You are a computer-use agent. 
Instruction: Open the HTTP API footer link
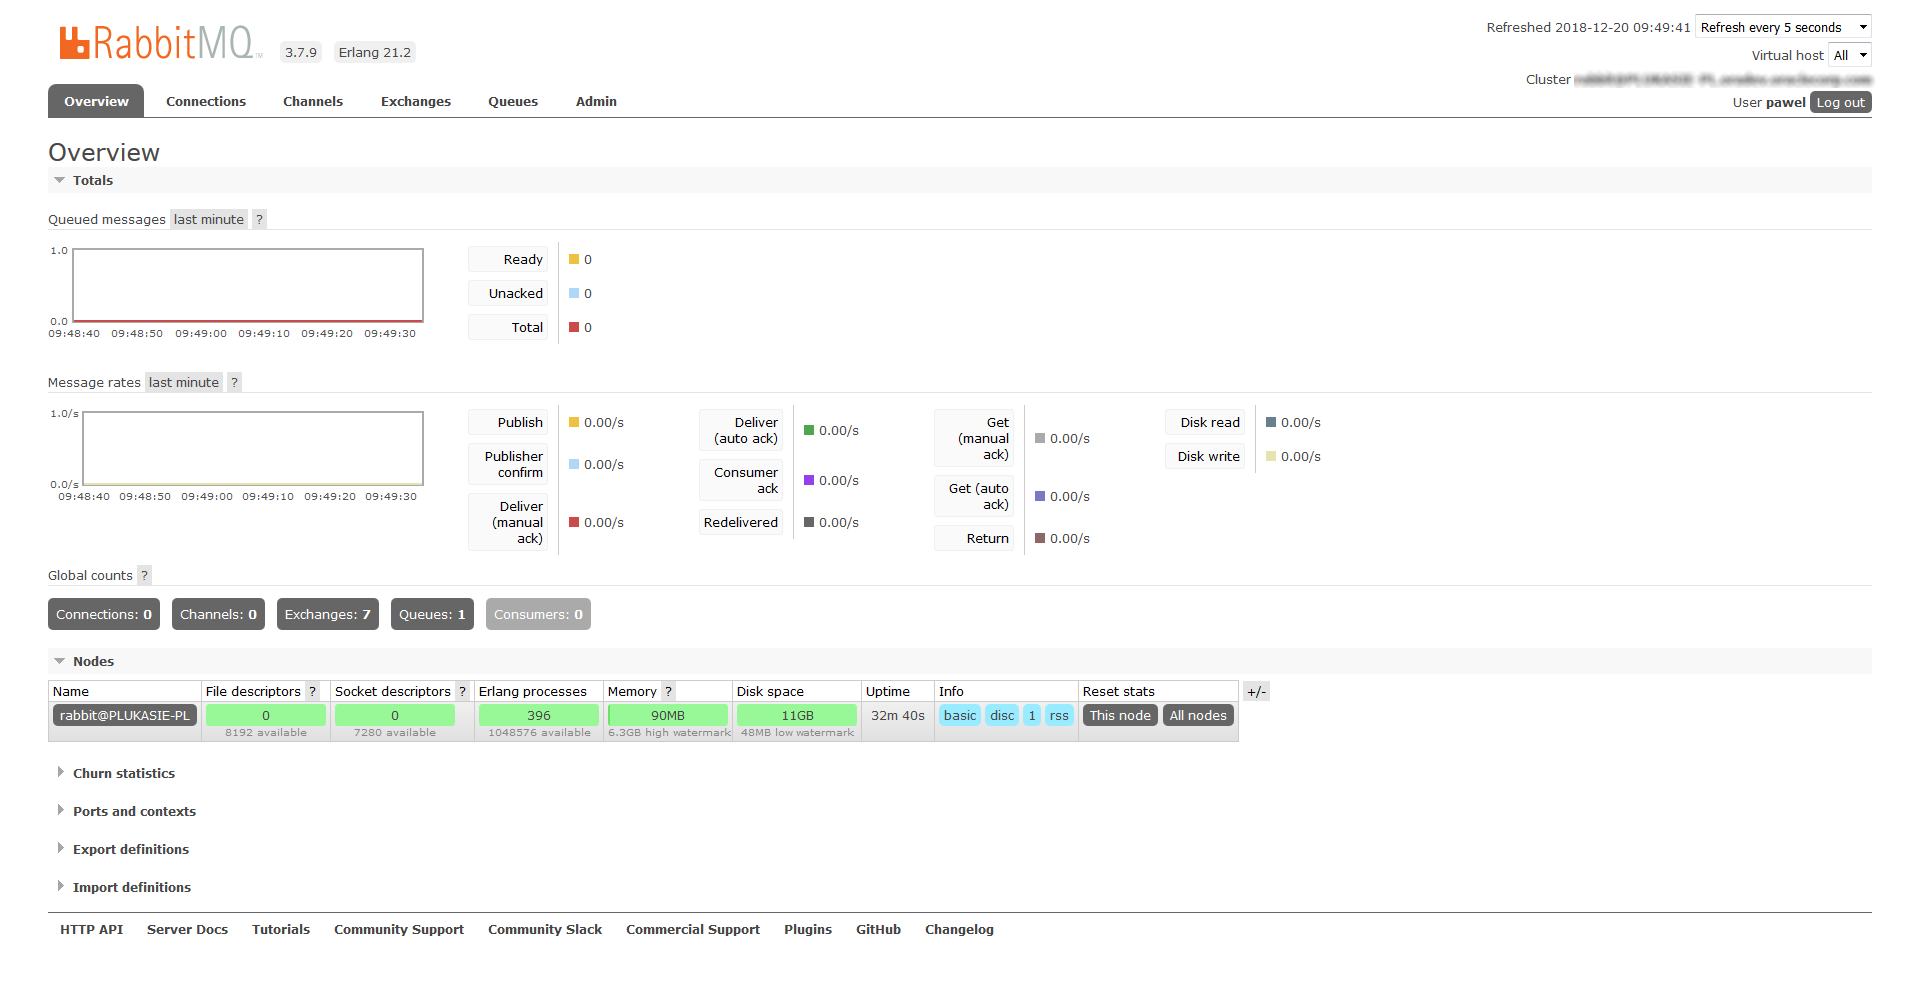92,929
